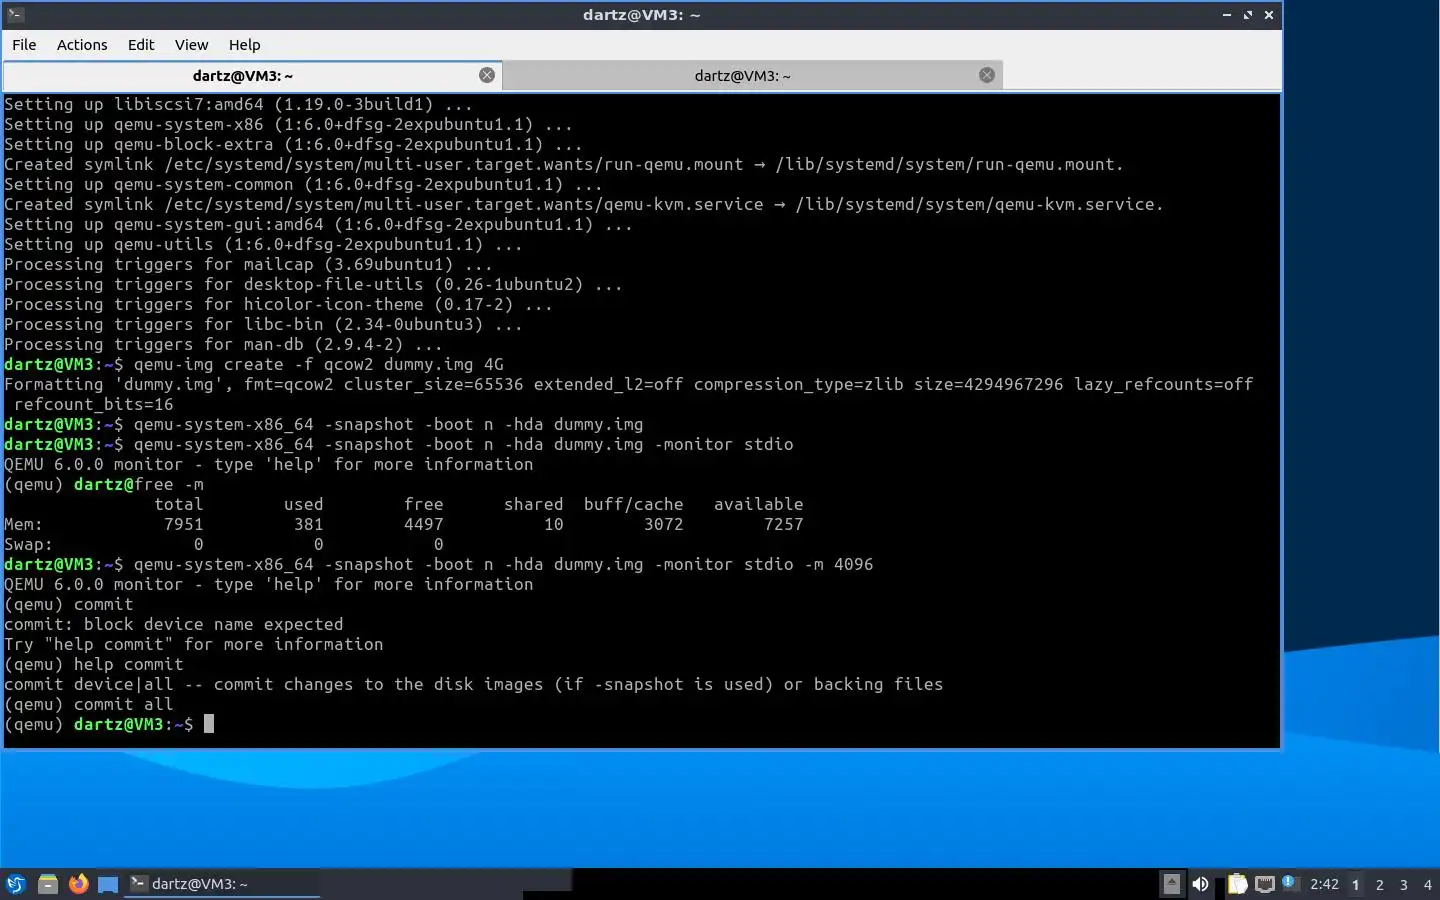This screenshot has width=1440, height=900.
Task: Click the command ending with '-monitor stdio -m 4096'
Action: click(504, 564)
